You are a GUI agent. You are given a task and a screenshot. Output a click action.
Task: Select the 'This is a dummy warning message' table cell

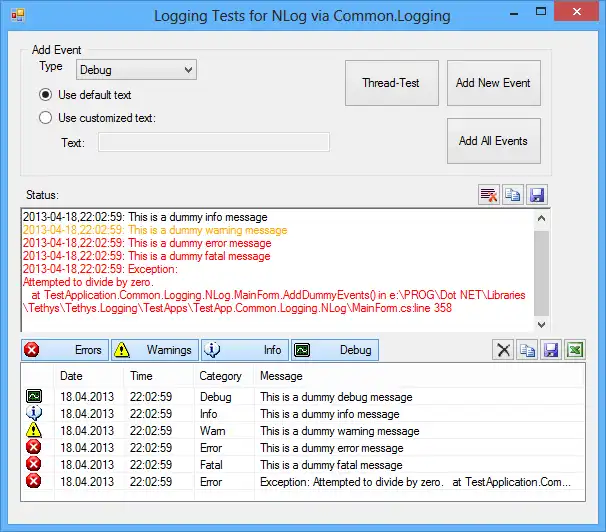click(340, 431)
